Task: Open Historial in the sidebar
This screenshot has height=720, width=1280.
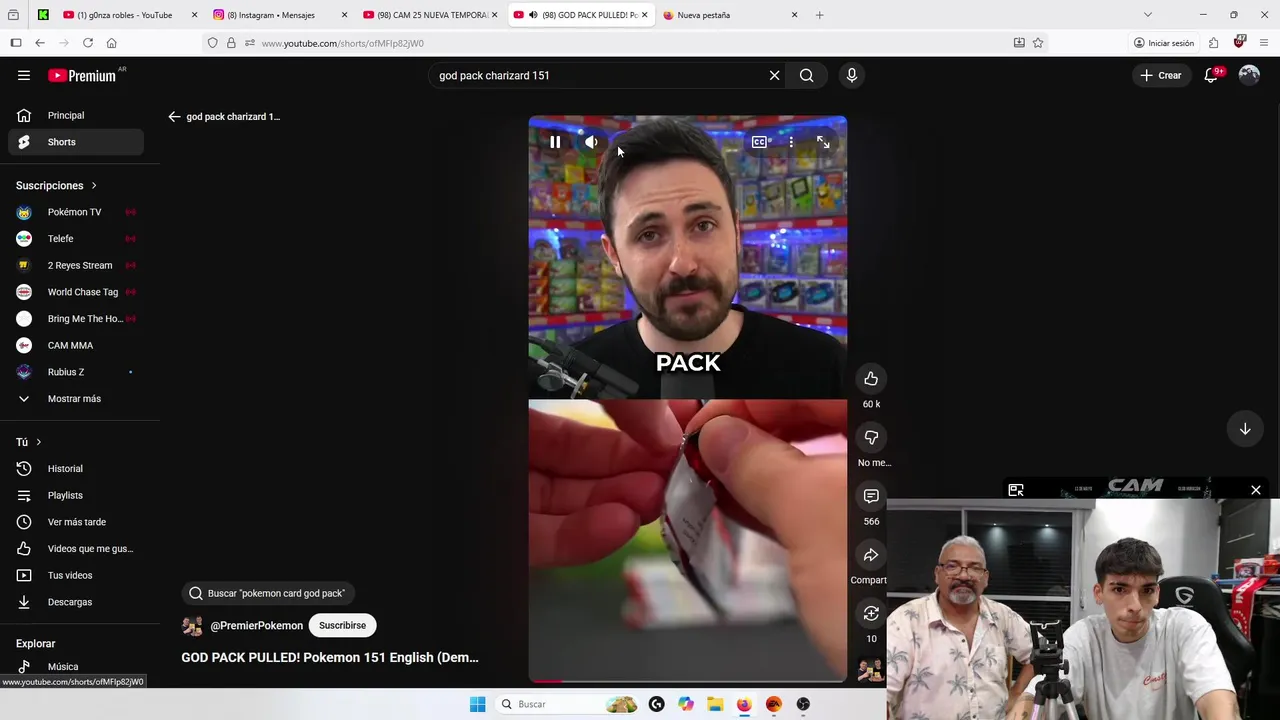Action: coord(76,469)
